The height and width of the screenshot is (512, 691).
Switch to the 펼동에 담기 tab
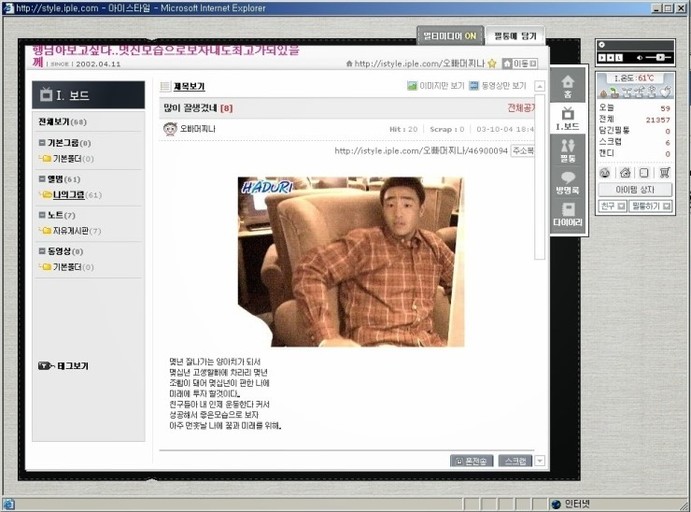point(515,36)
